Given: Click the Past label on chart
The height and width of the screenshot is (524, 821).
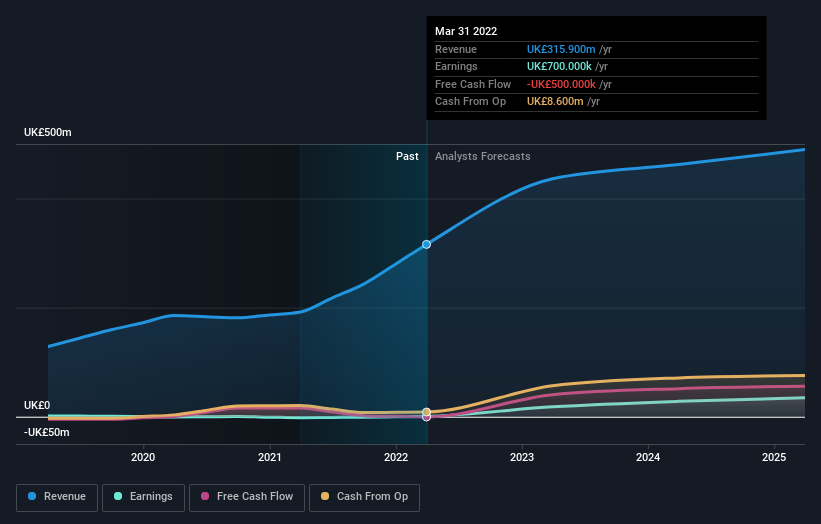Looking at the screenshot, I should 407,157.
